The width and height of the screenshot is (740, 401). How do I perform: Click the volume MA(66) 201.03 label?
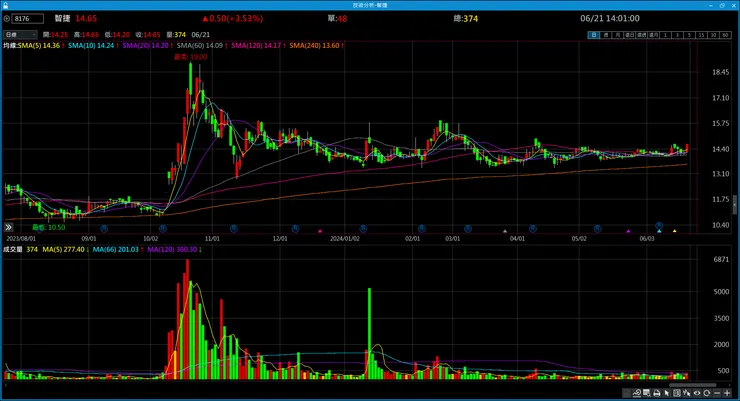click(x=118, y=250)
